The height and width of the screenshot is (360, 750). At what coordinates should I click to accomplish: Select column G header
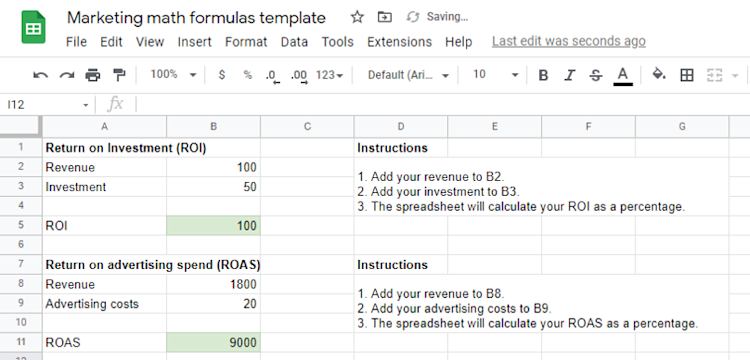tap(682, 127)
